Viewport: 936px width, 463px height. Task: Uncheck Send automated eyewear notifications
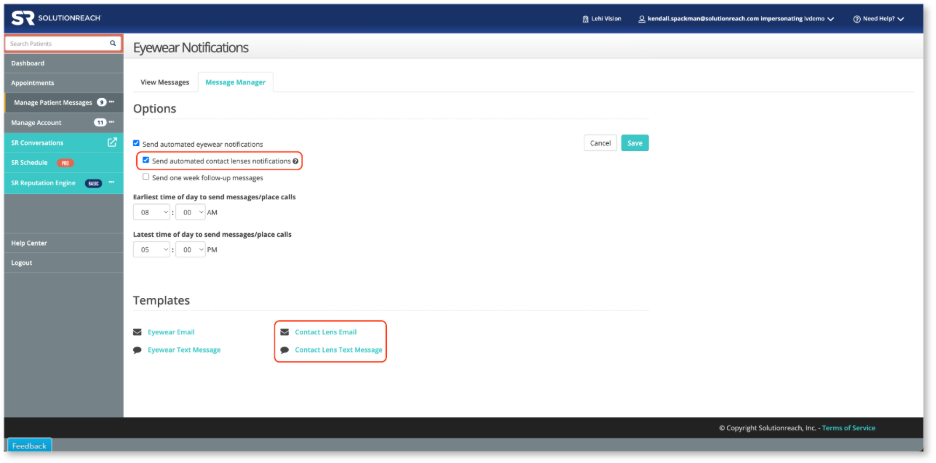coord(137,144)
